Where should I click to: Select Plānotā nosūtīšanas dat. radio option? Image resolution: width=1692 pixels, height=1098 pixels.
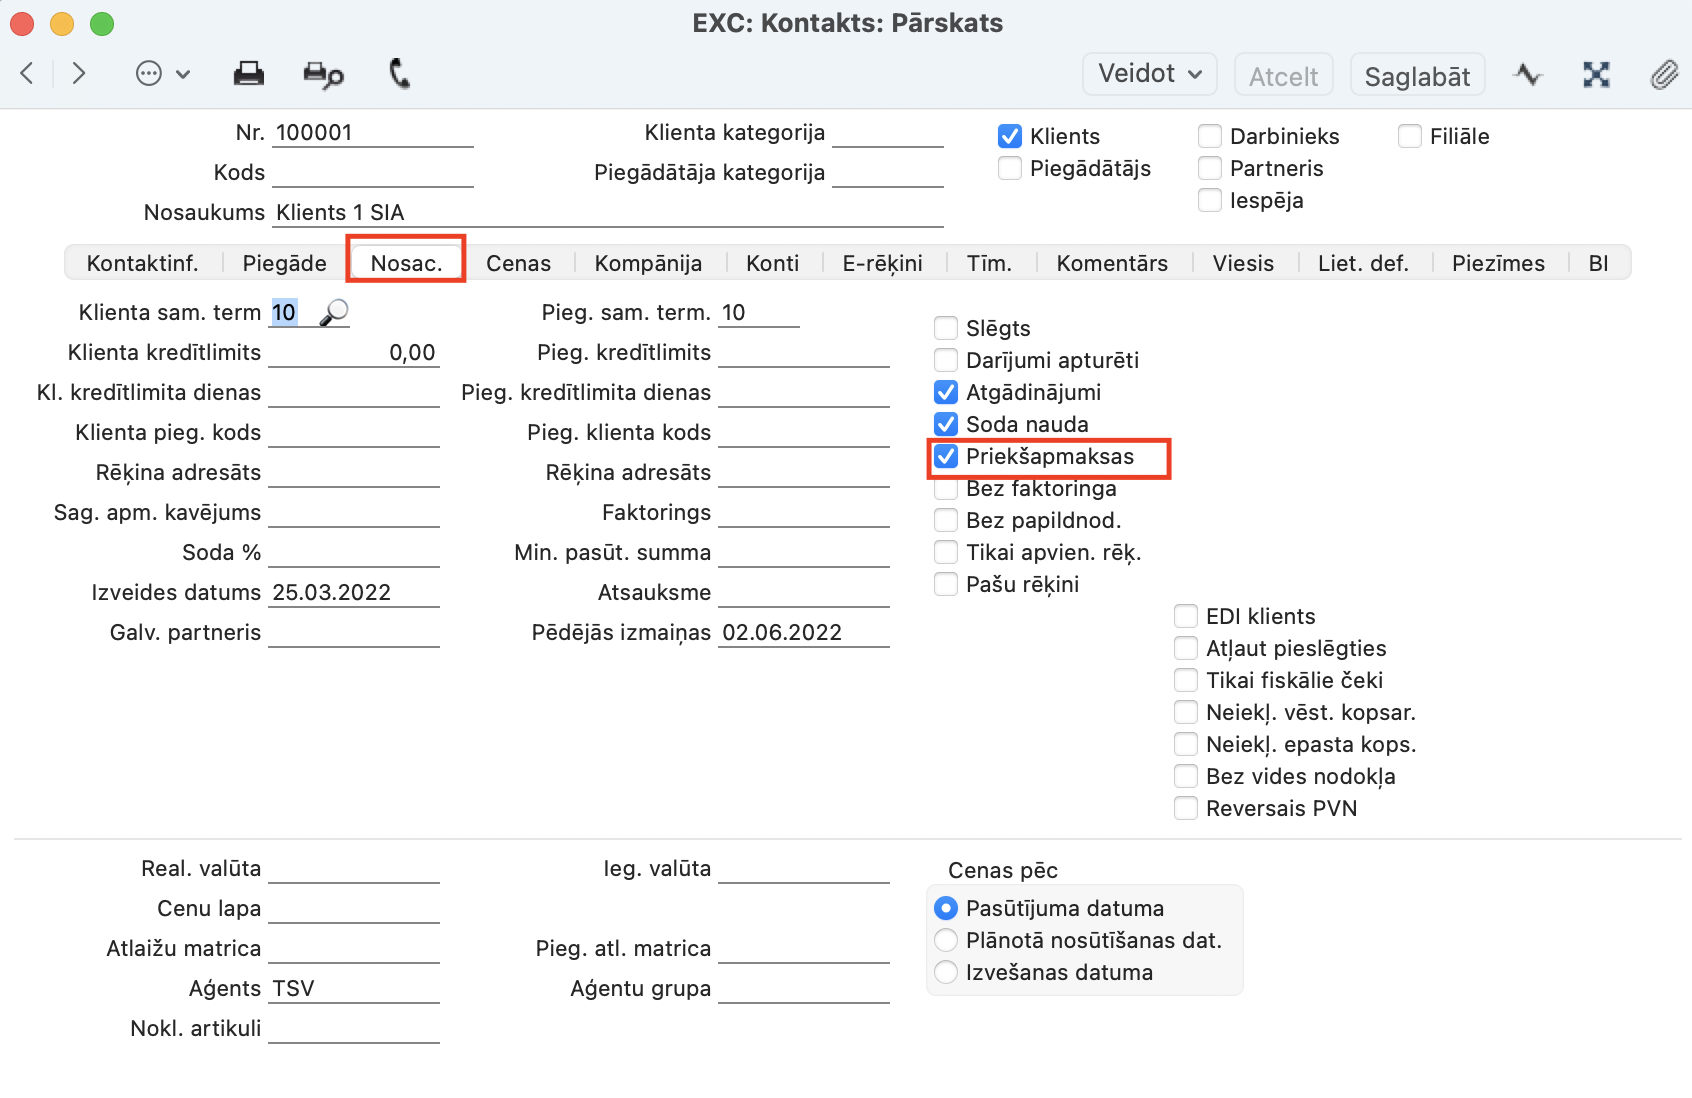coord(946,941)
